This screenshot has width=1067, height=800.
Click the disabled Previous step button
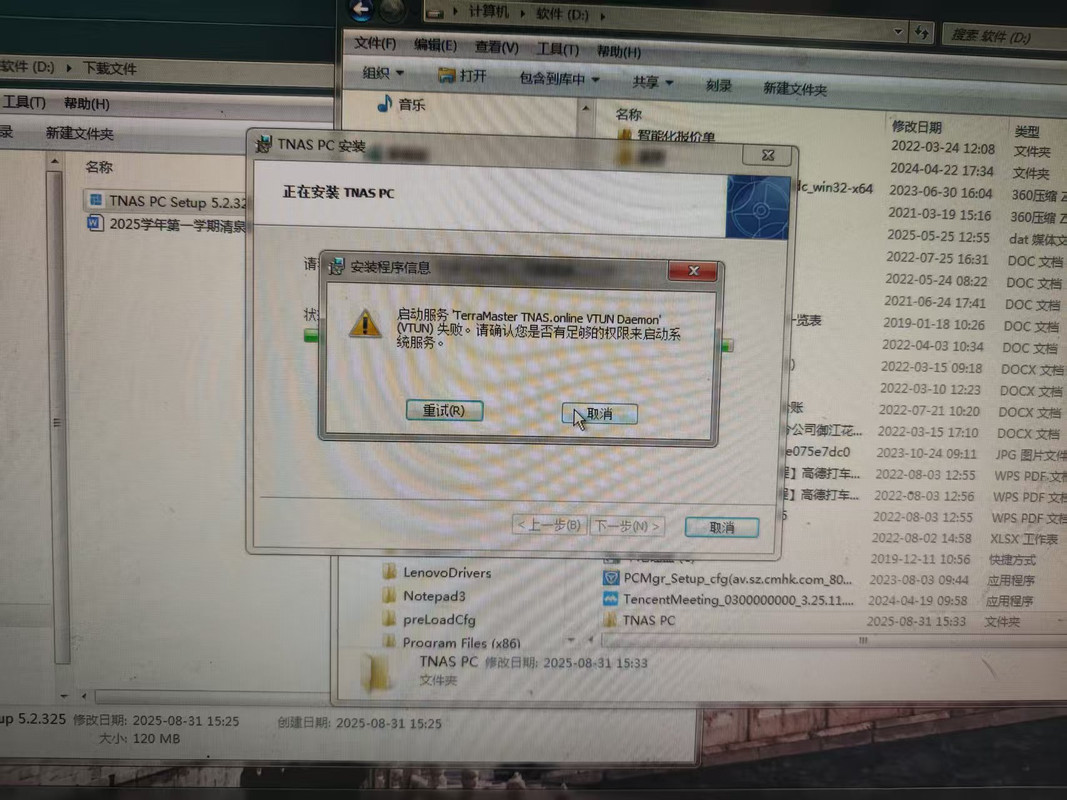[549, 525]
